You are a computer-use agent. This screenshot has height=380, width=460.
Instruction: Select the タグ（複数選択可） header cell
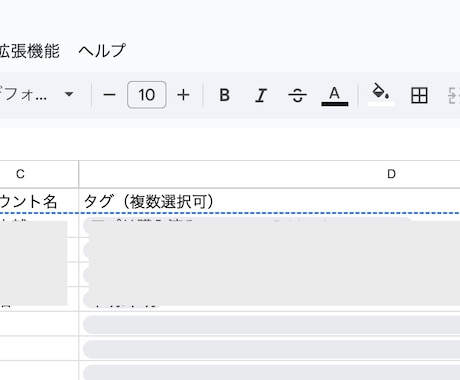click(x=270, y=201)
